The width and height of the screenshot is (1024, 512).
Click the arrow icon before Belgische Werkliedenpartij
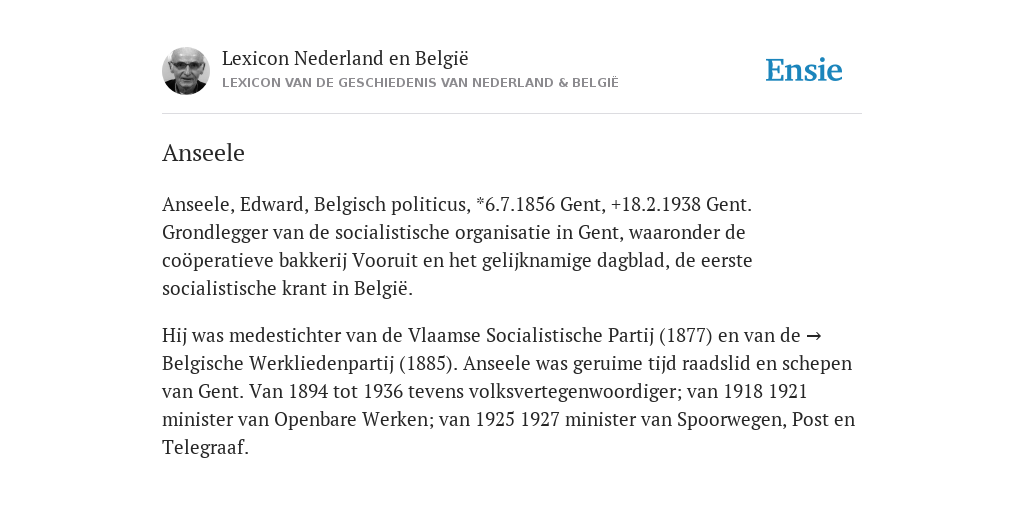tap(813, 336)
